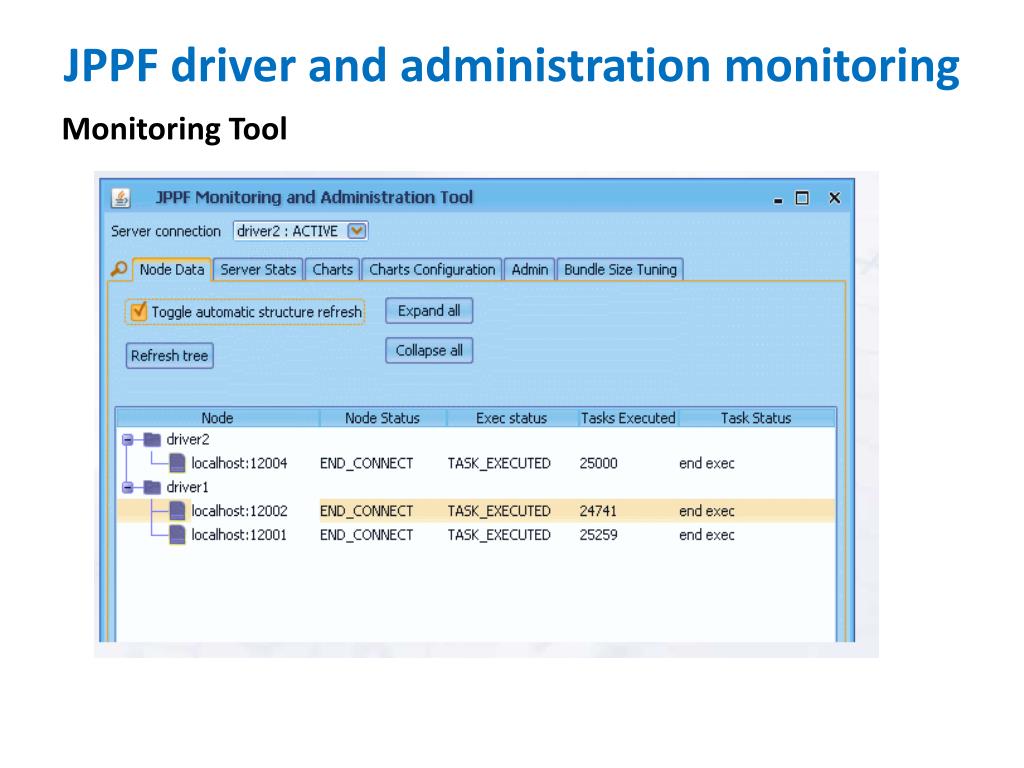Viewport: 1024px width, 768px height.
Task: Click the Node column header
Action: [217, 418]
